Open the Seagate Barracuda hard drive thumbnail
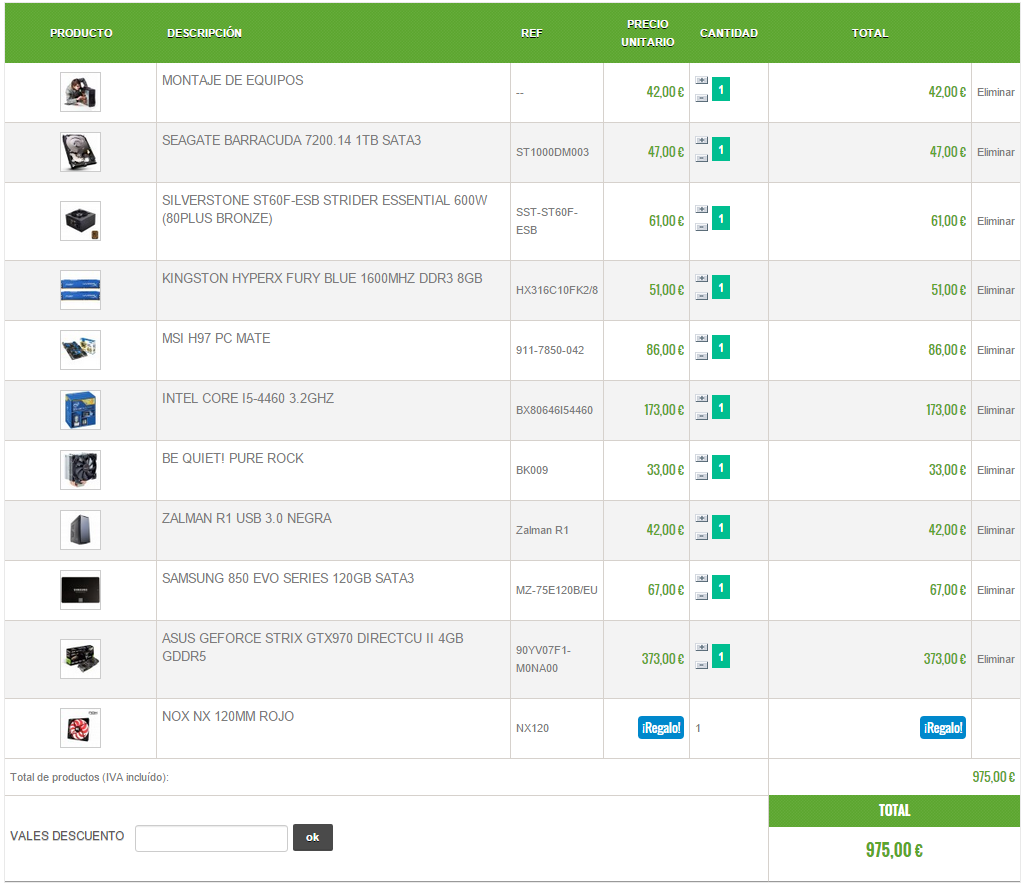The image size is (1025, 885). (x=80, y=152)
